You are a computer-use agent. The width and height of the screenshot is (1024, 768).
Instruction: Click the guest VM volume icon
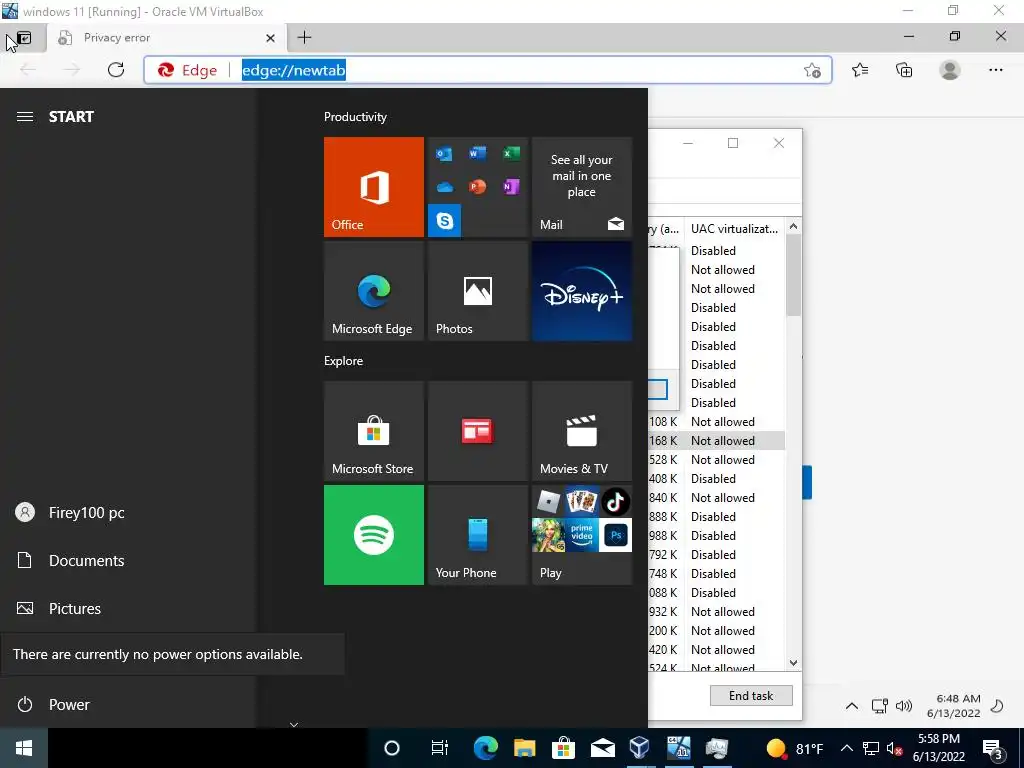[904, 706]
